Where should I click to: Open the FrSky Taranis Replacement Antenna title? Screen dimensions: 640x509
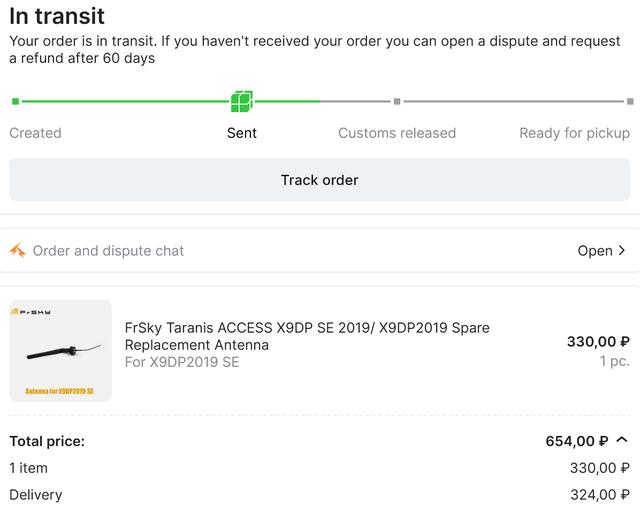coord(307,336)
